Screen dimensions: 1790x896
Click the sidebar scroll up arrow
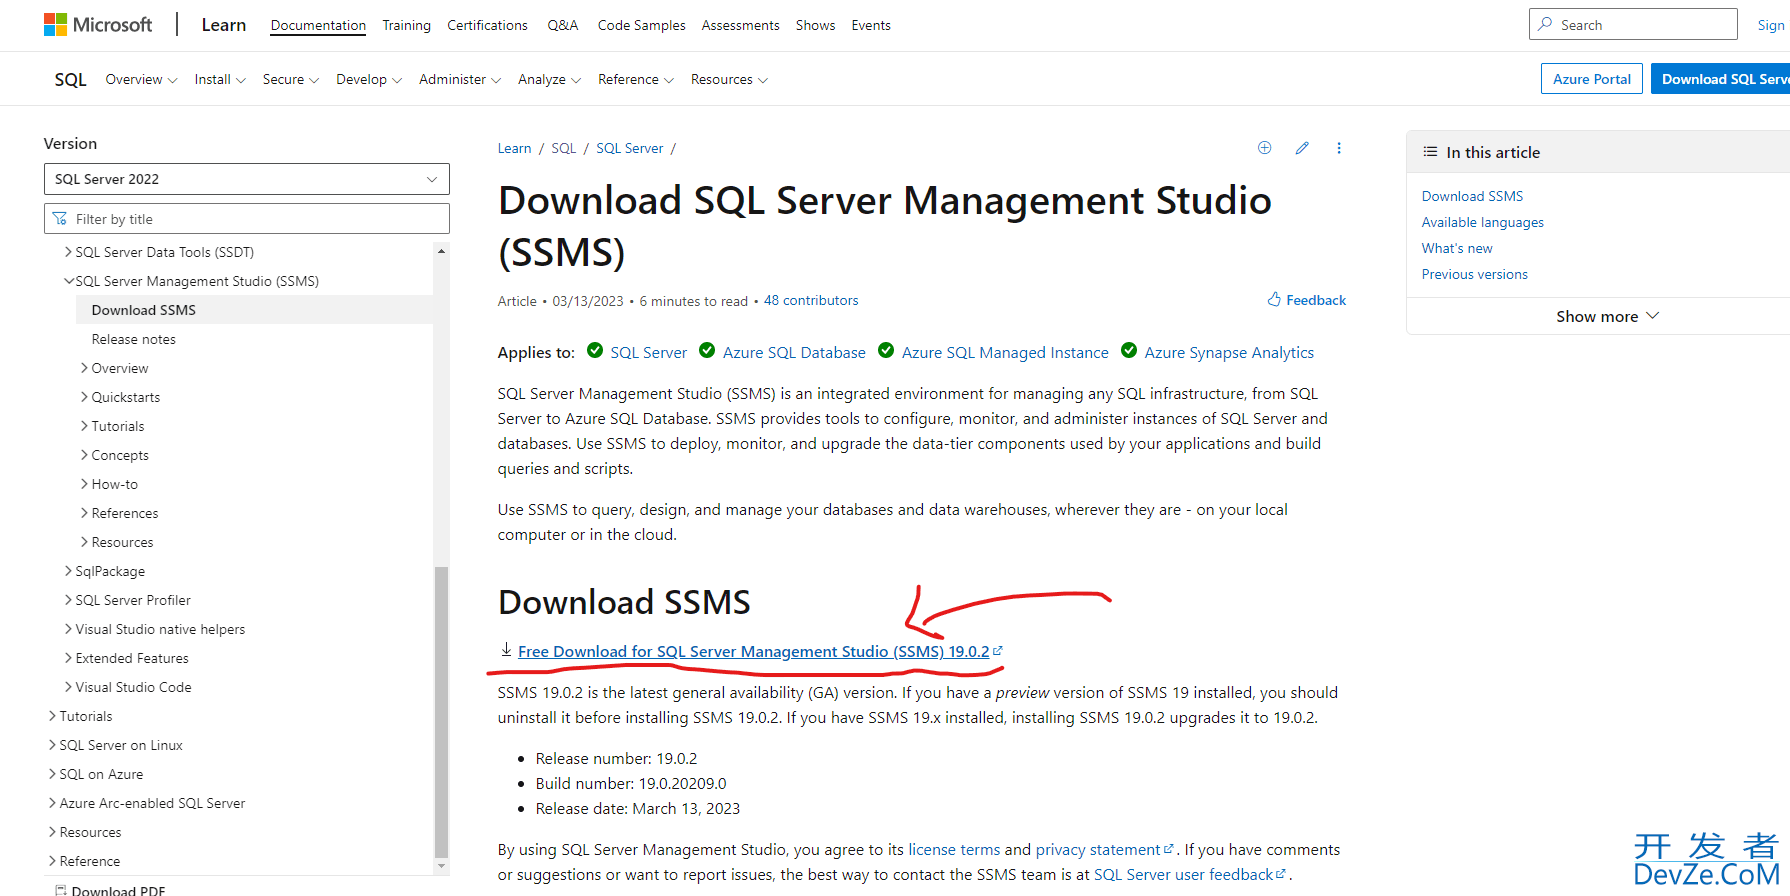point(441,251)
